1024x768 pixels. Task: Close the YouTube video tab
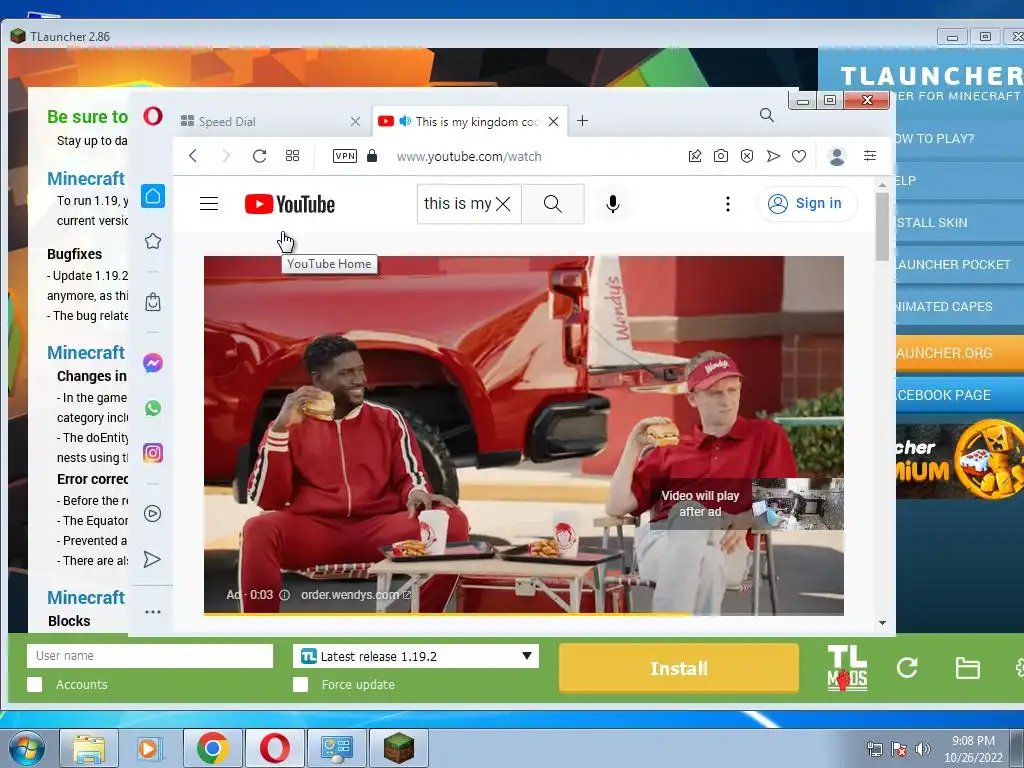coord(553,121)
